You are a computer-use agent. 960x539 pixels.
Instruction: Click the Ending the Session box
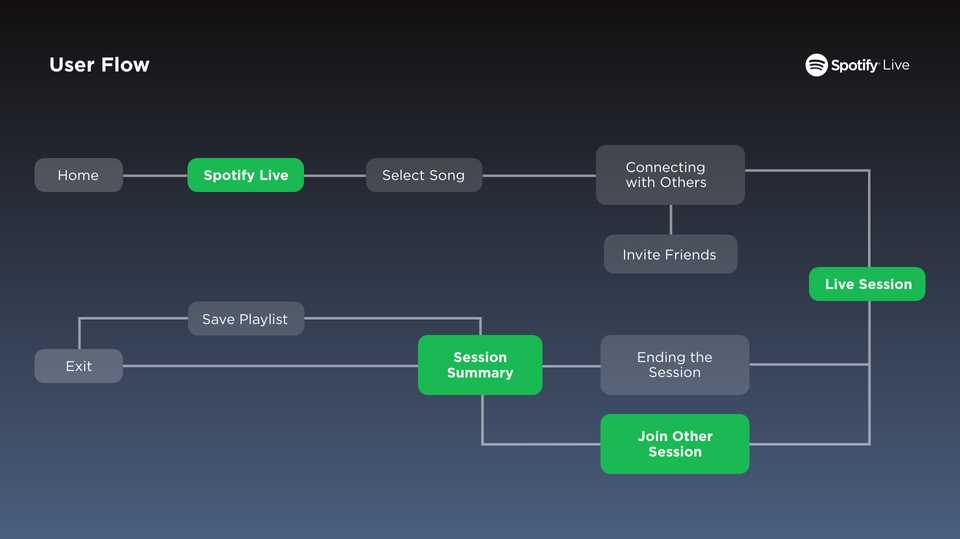pyautogui.click(x=675, y=365)
